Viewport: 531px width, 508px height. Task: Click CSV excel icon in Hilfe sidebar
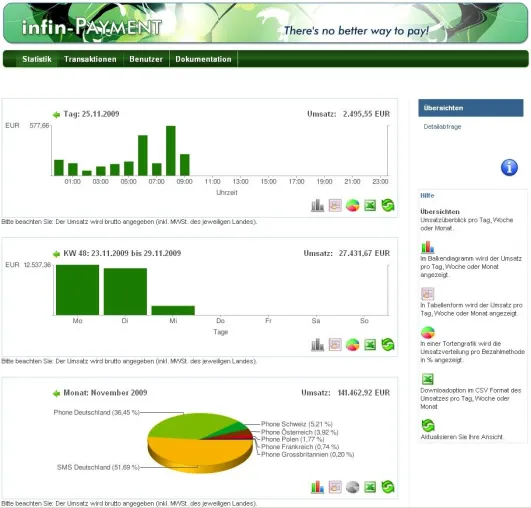(428, 379)
